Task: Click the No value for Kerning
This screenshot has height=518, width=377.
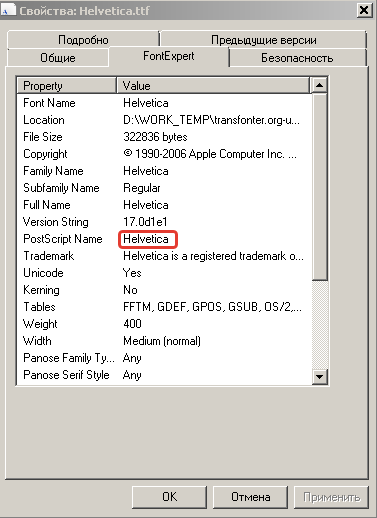Action: click(x=130, y=290)
